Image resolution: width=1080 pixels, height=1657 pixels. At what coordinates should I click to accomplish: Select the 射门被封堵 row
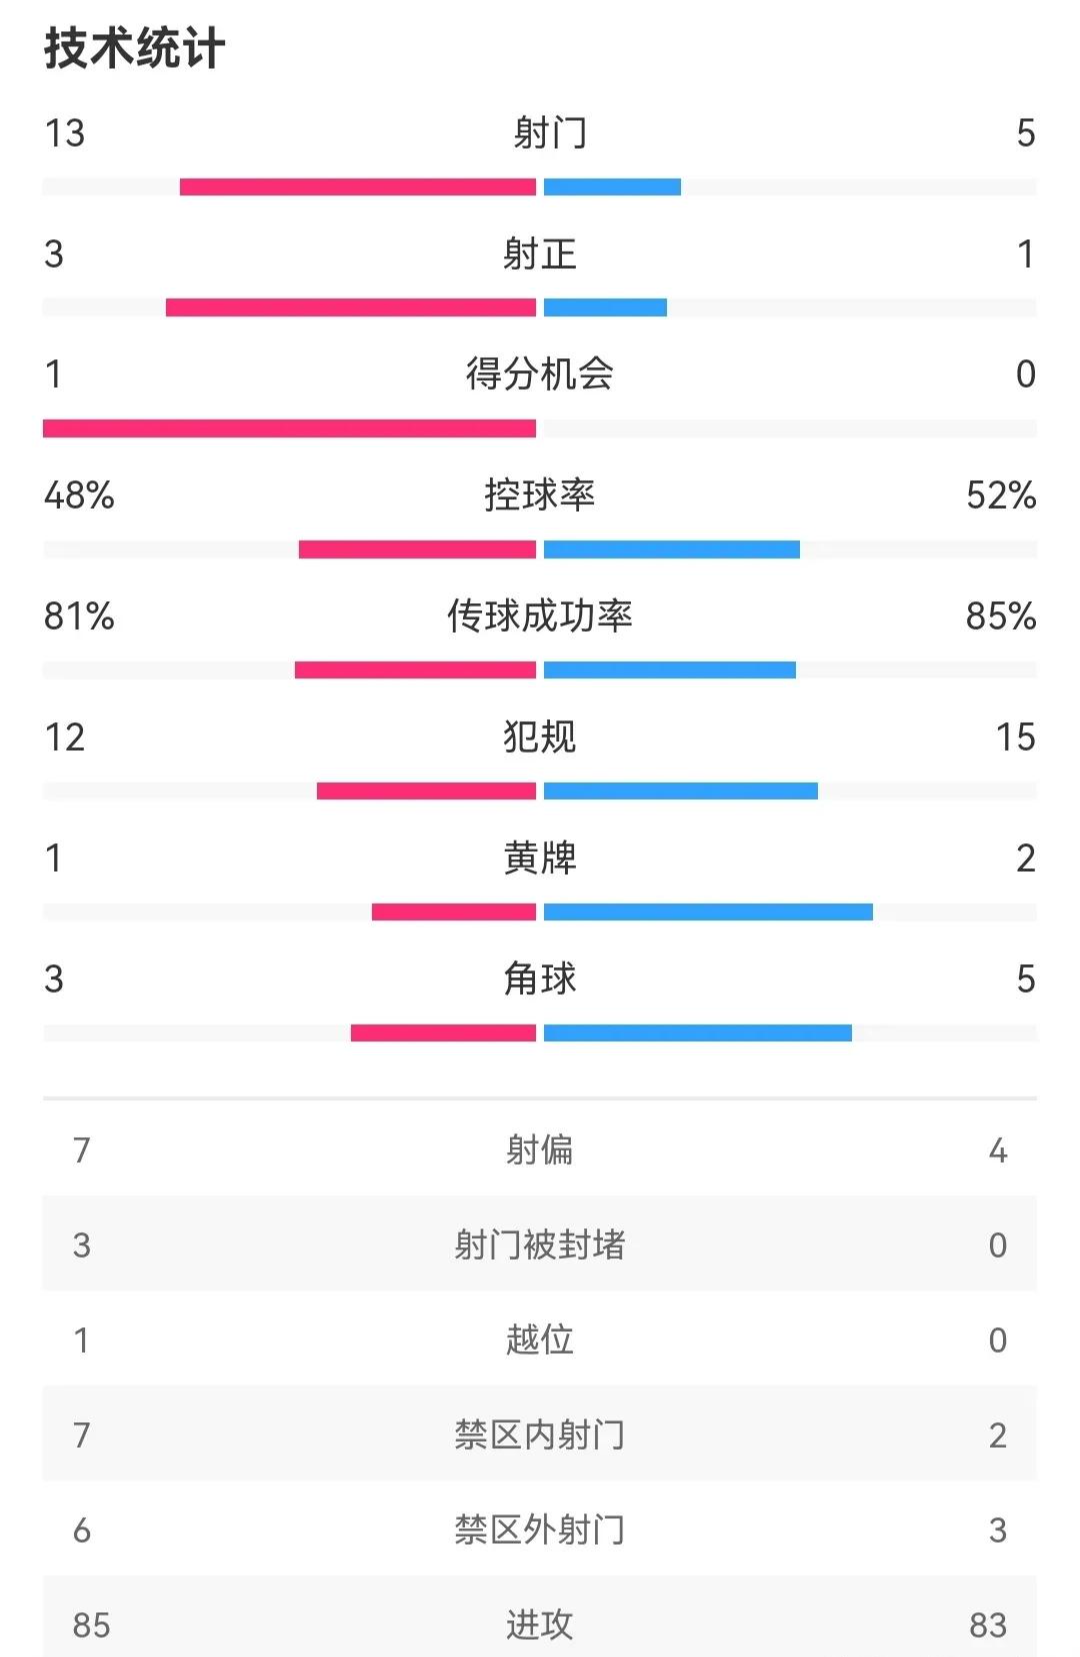pos(540,1245)
